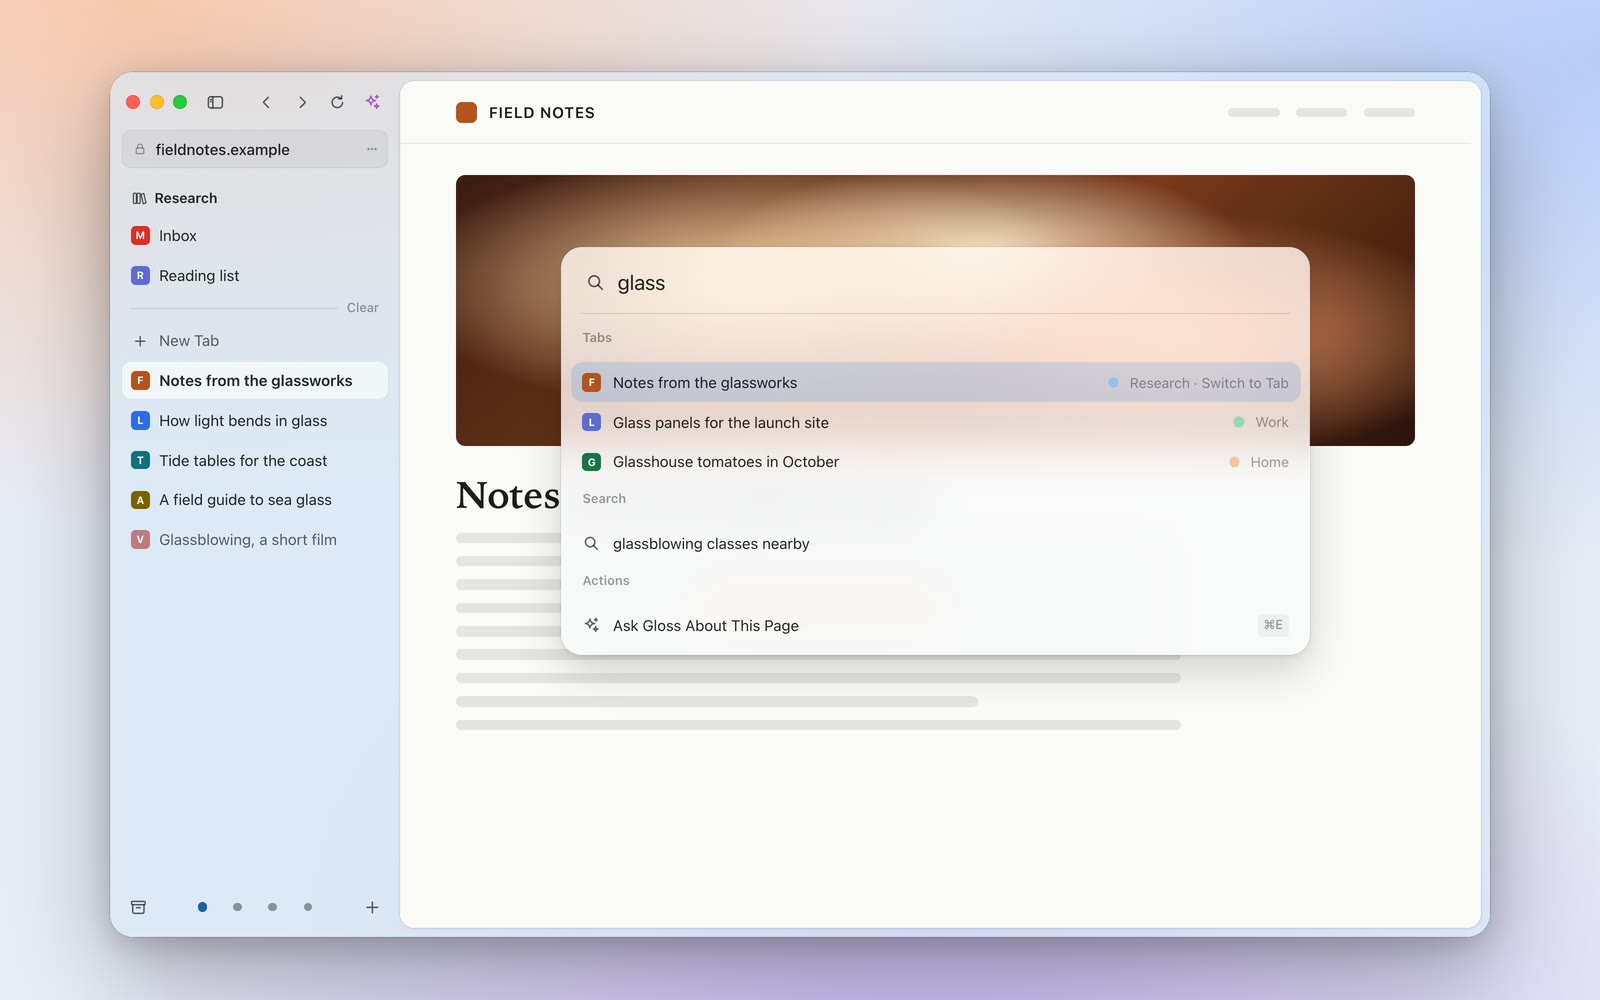Select the Notes from the glassworks sidebar tab
The height and width of the screenshot is (1000, 1600).
click(255, 381)
